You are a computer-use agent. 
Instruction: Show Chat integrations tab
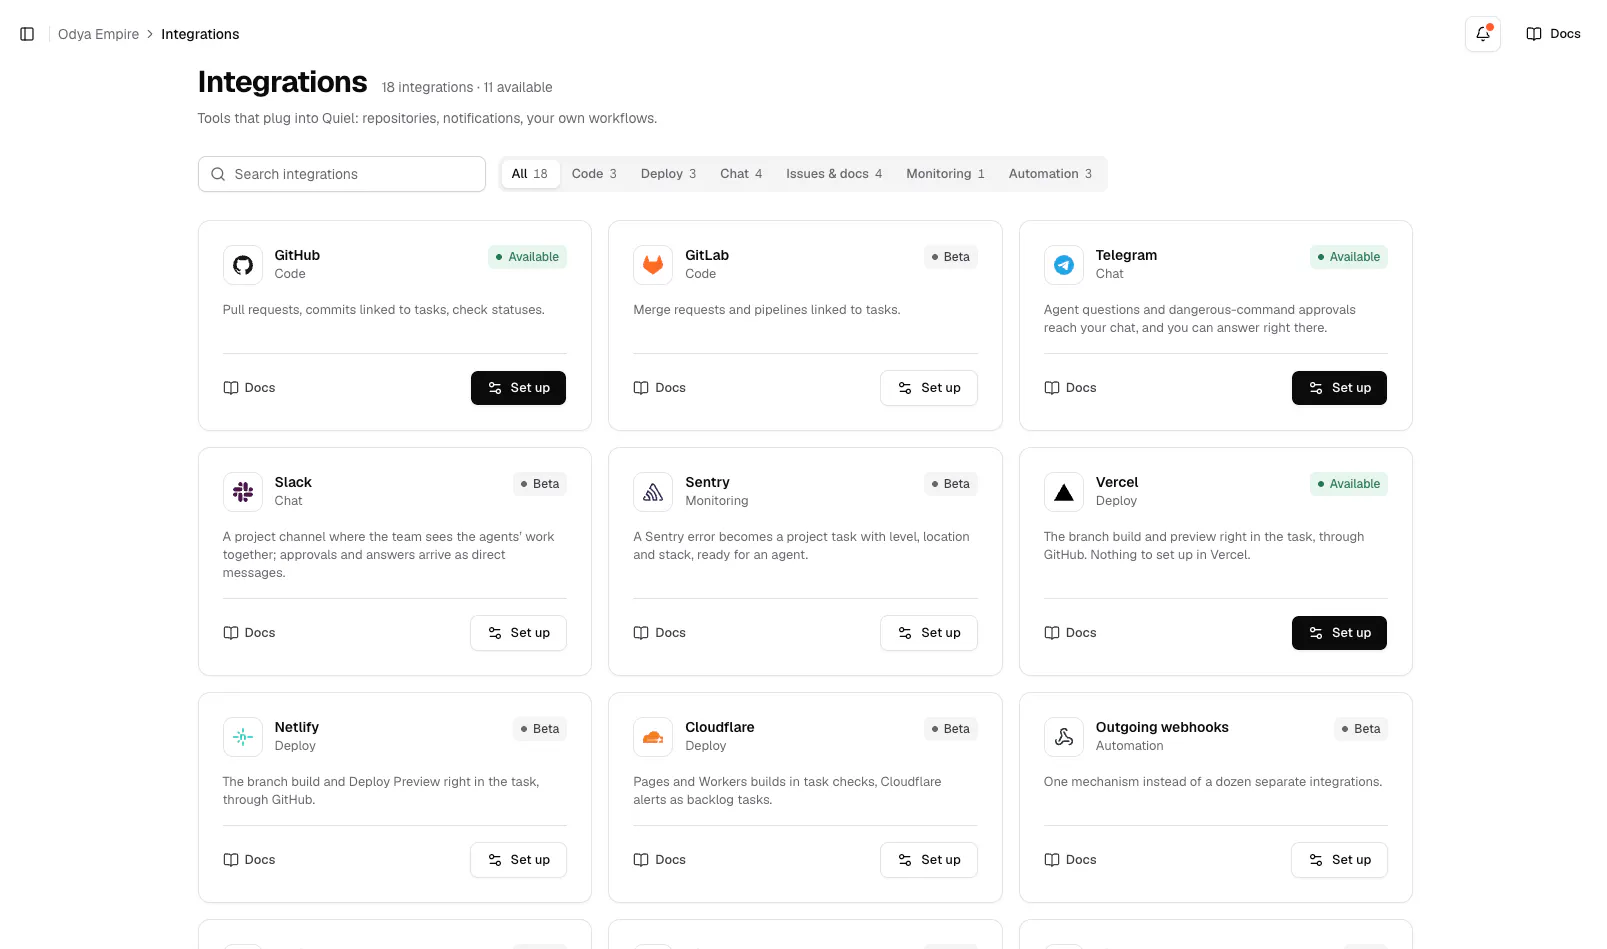(741, 174)
